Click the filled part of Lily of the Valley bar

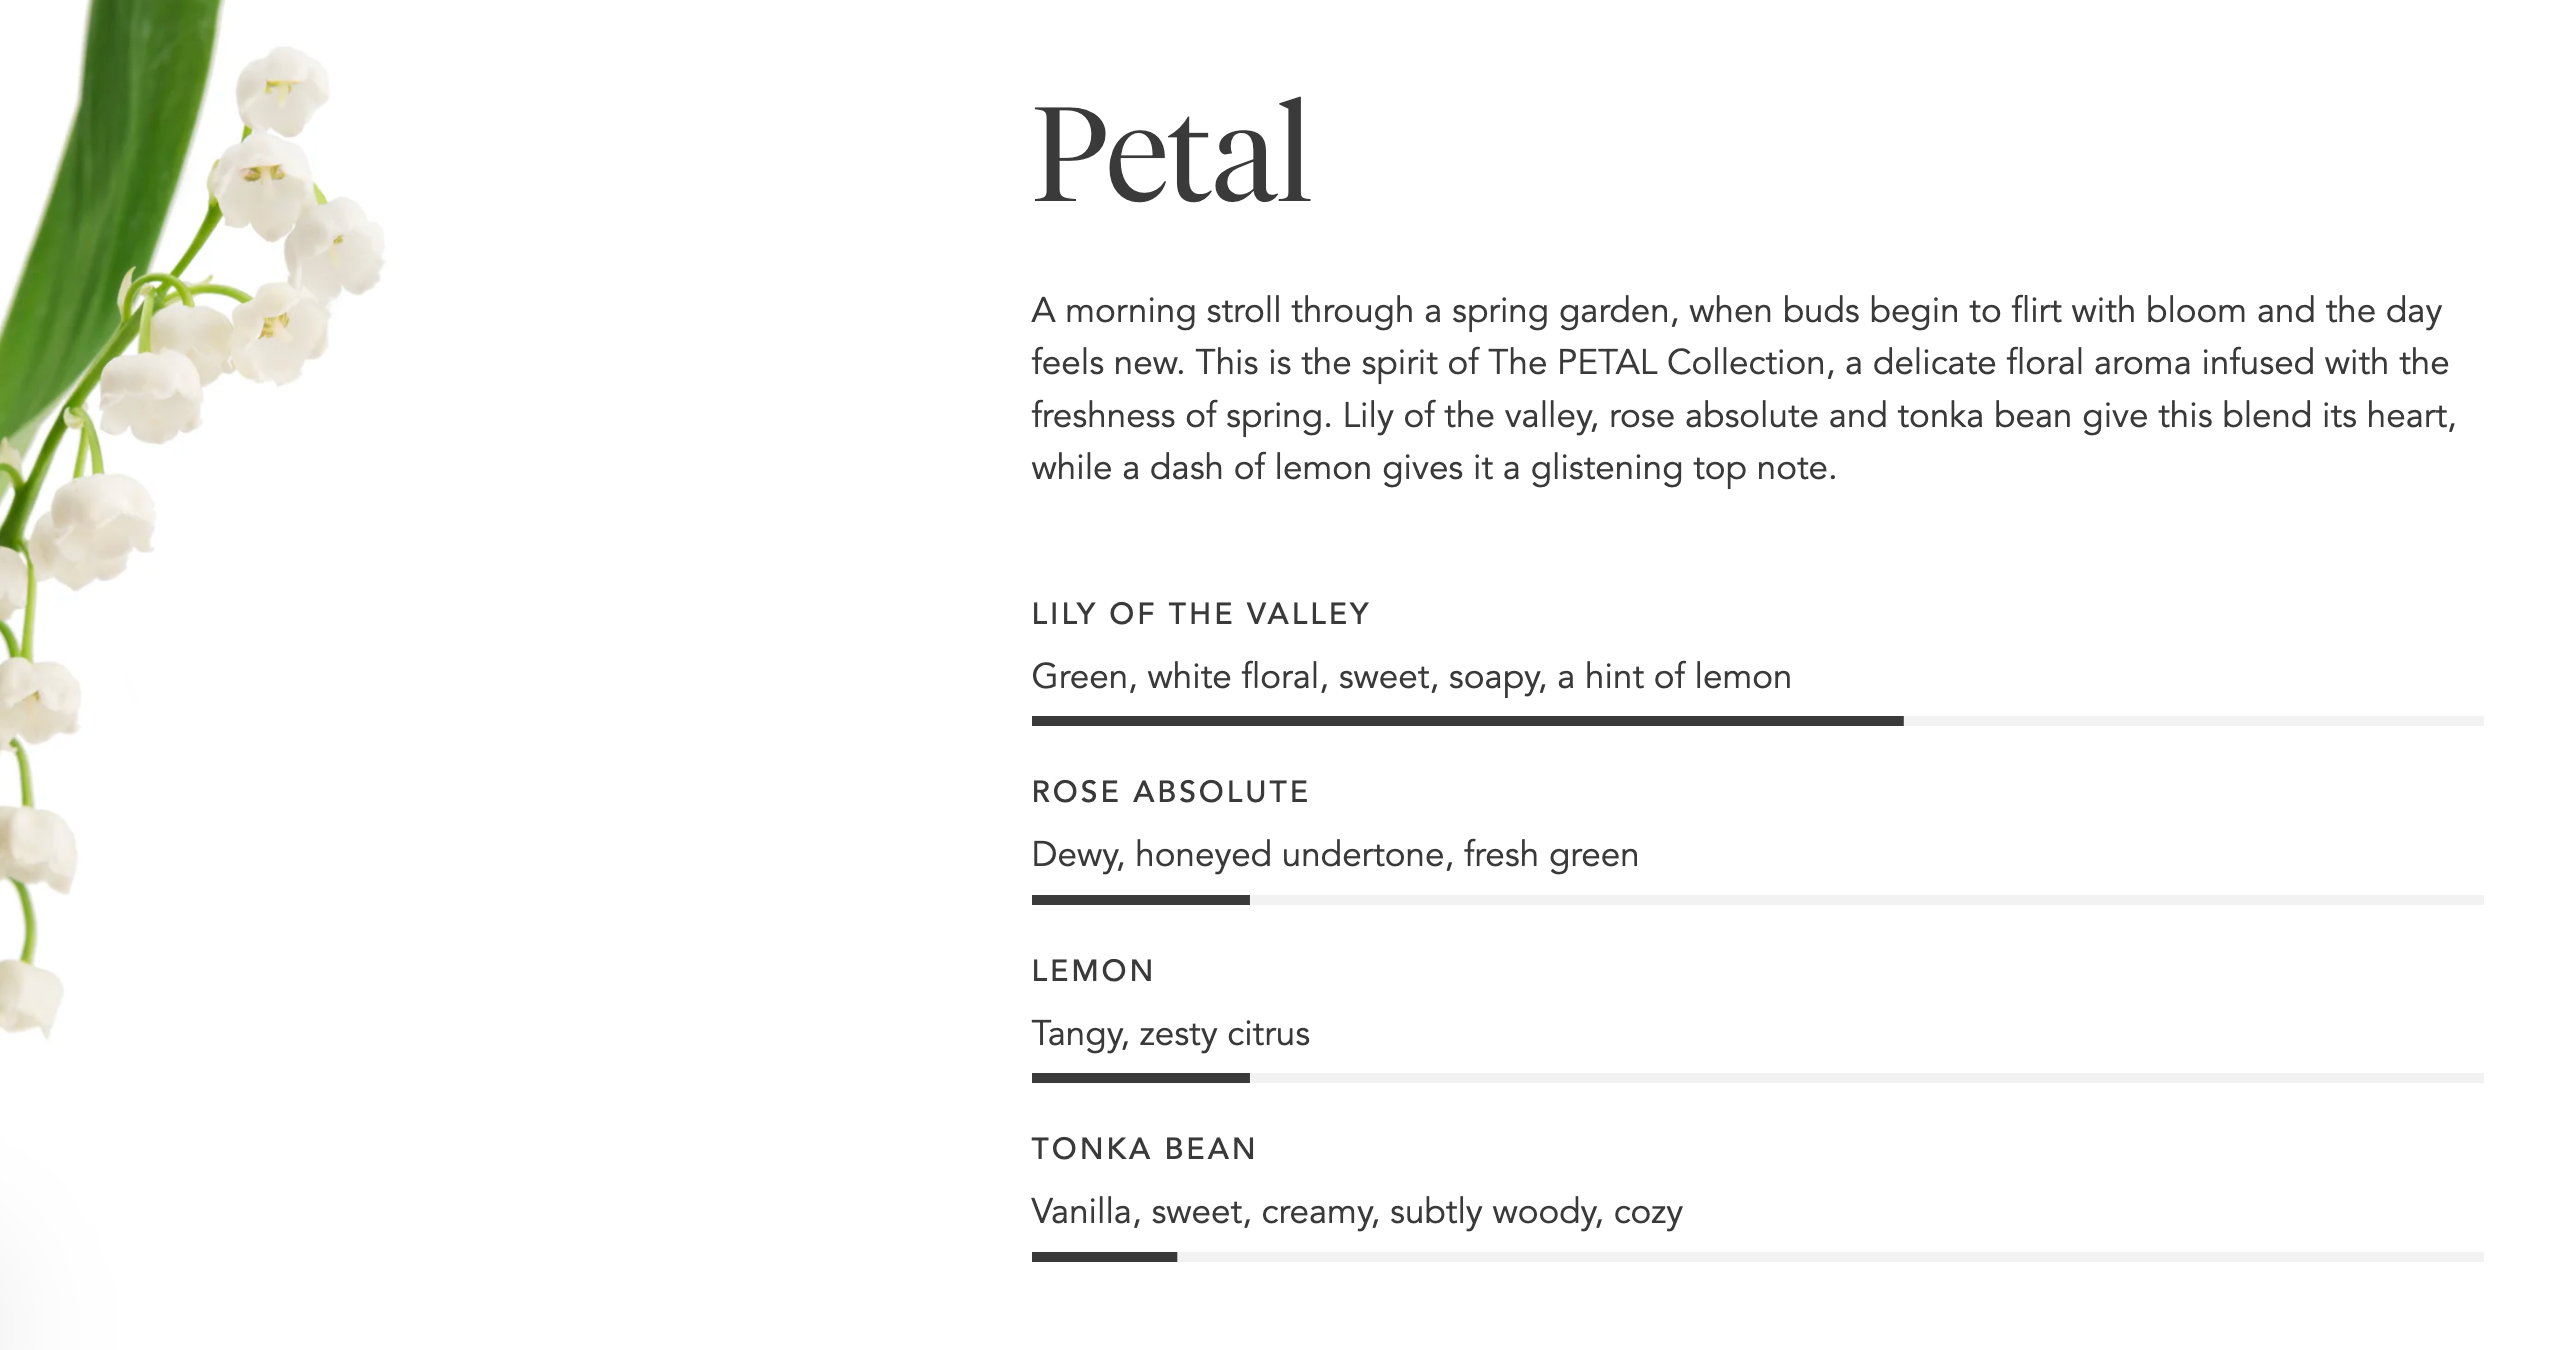tap(1466, 721)
